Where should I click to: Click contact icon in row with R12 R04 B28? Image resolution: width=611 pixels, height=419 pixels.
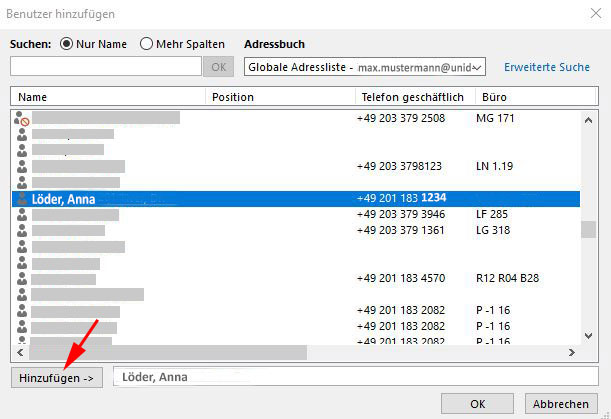click(x=21, y=278)
